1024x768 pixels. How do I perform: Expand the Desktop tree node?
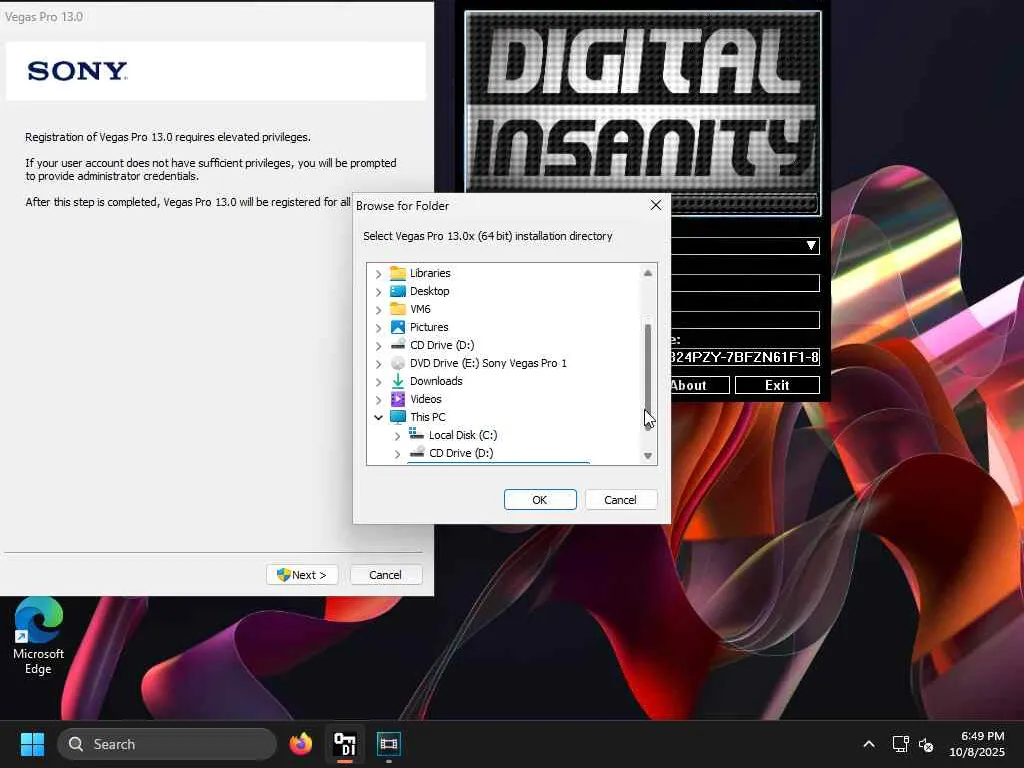[x=379, y=291]
